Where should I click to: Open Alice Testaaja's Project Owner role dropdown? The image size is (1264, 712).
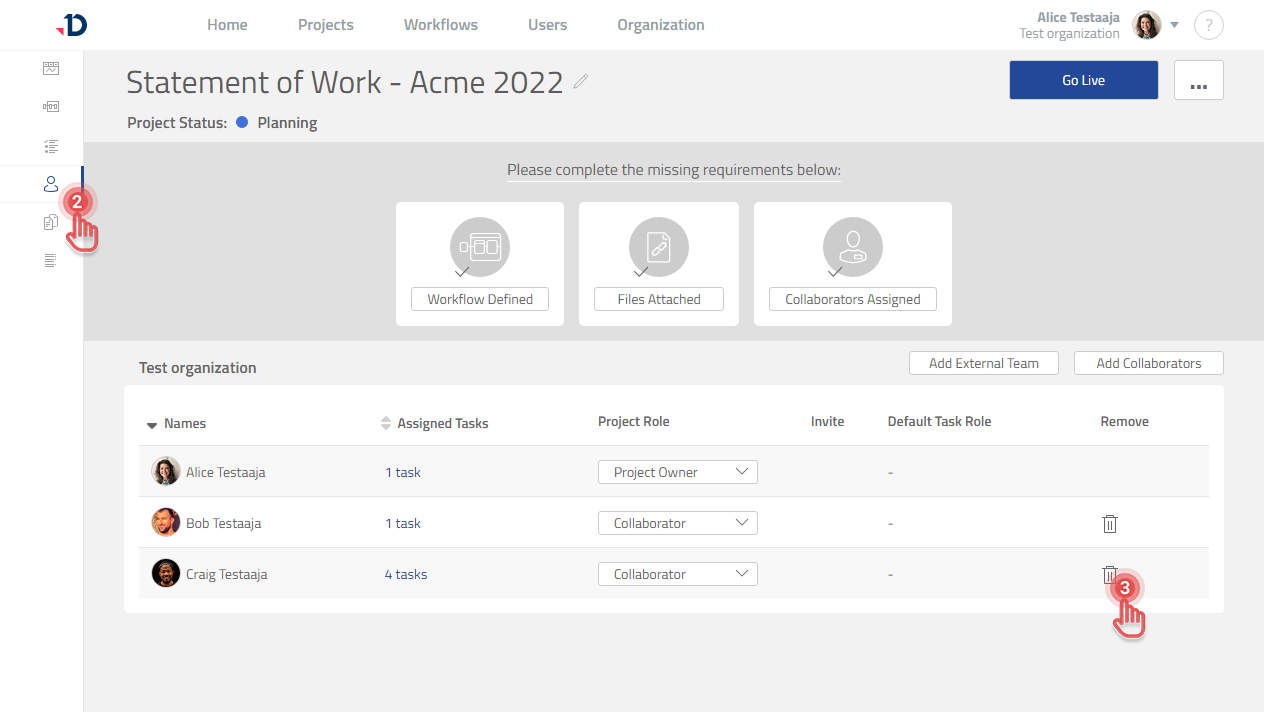tap(677, 472)
